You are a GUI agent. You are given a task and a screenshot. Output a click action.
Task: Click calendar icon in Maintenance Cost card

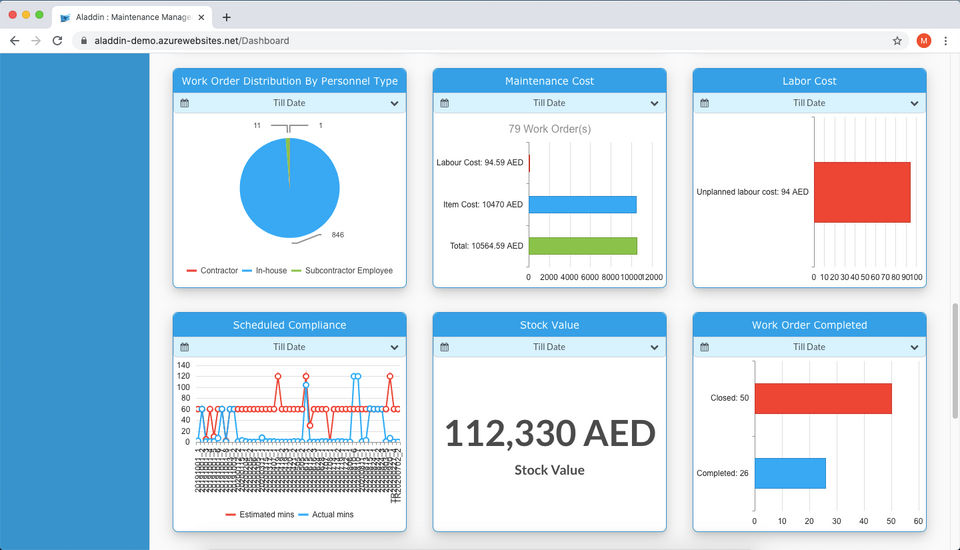(x=444, y=103)
